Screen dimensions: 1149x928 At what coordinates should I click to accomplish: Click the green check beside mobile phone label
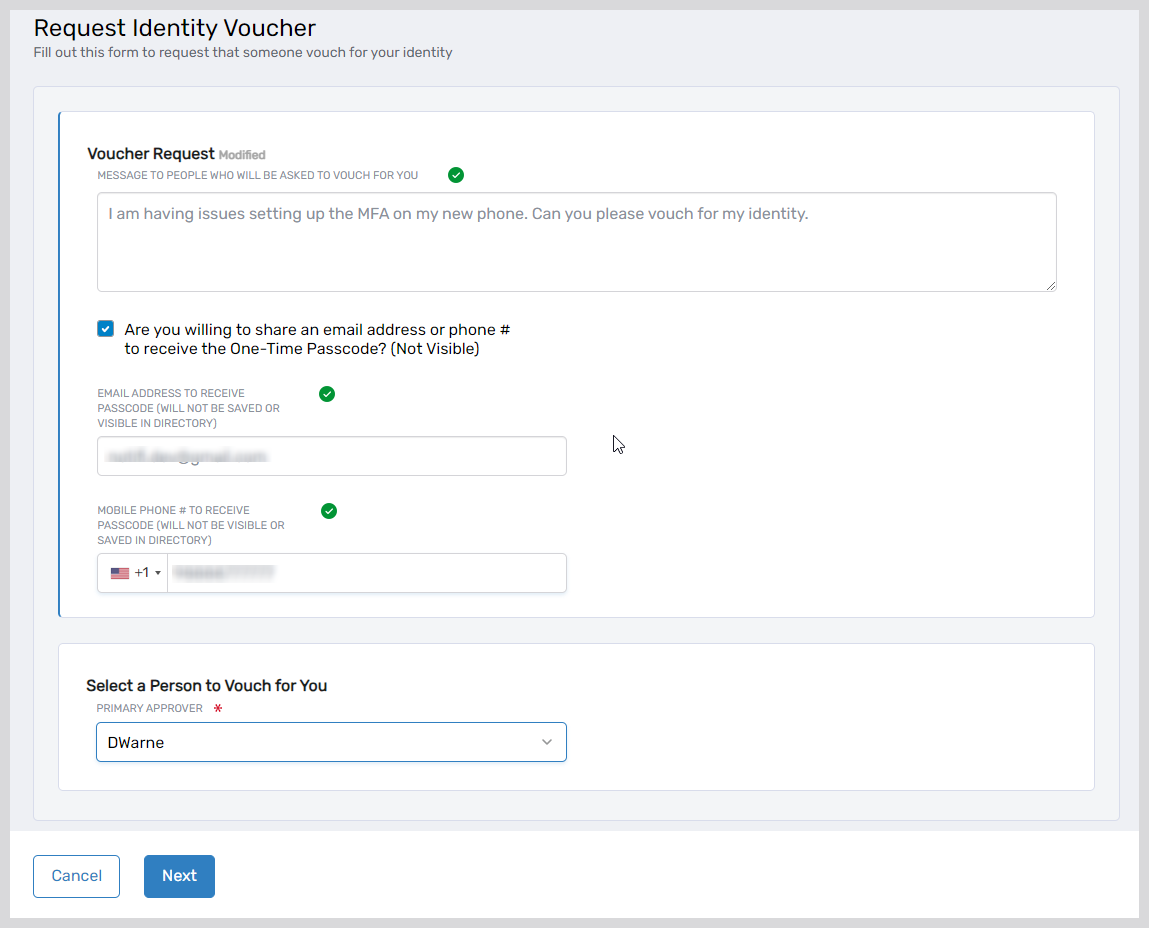click(329, 511)
